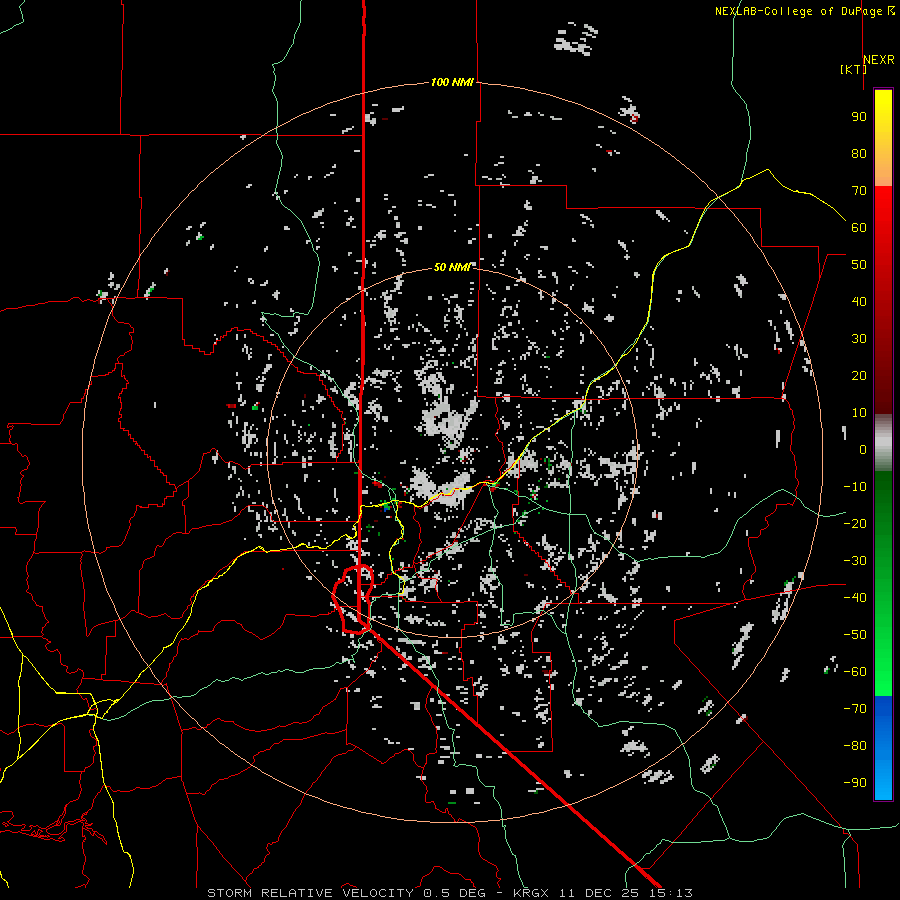Click the Storm Relative Velocity caption at the bottom

click(x=450, y=893)
